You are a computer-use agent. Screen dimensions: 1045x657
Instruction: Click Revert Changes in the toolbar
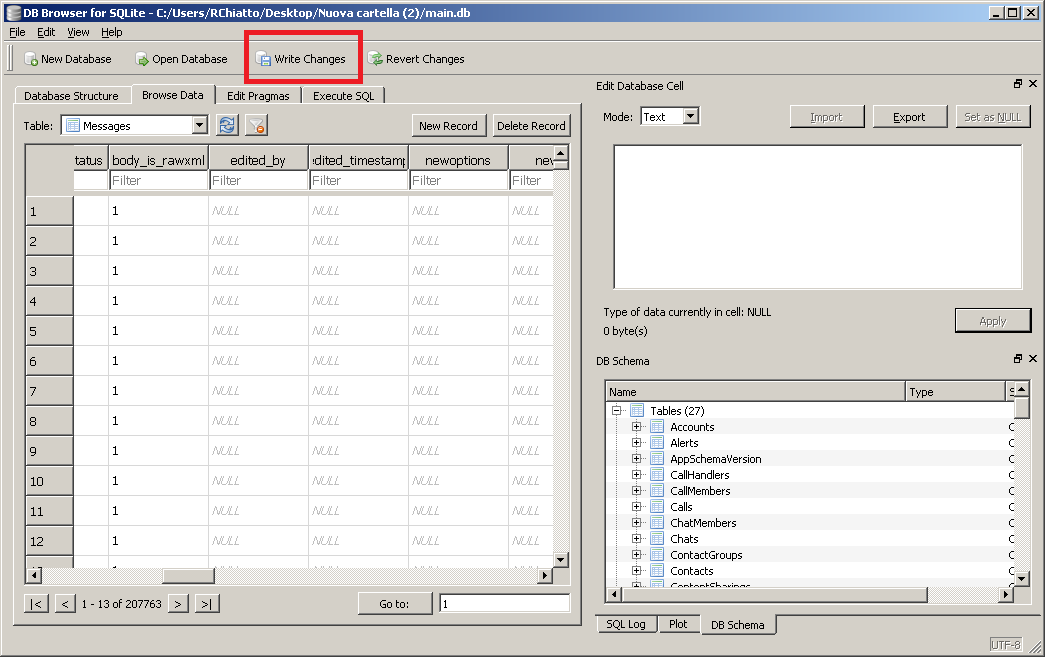coord(416,59)
